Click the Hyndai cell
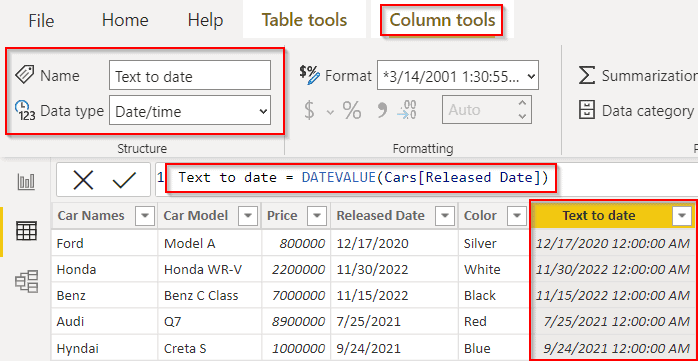 tap(104, 348)
